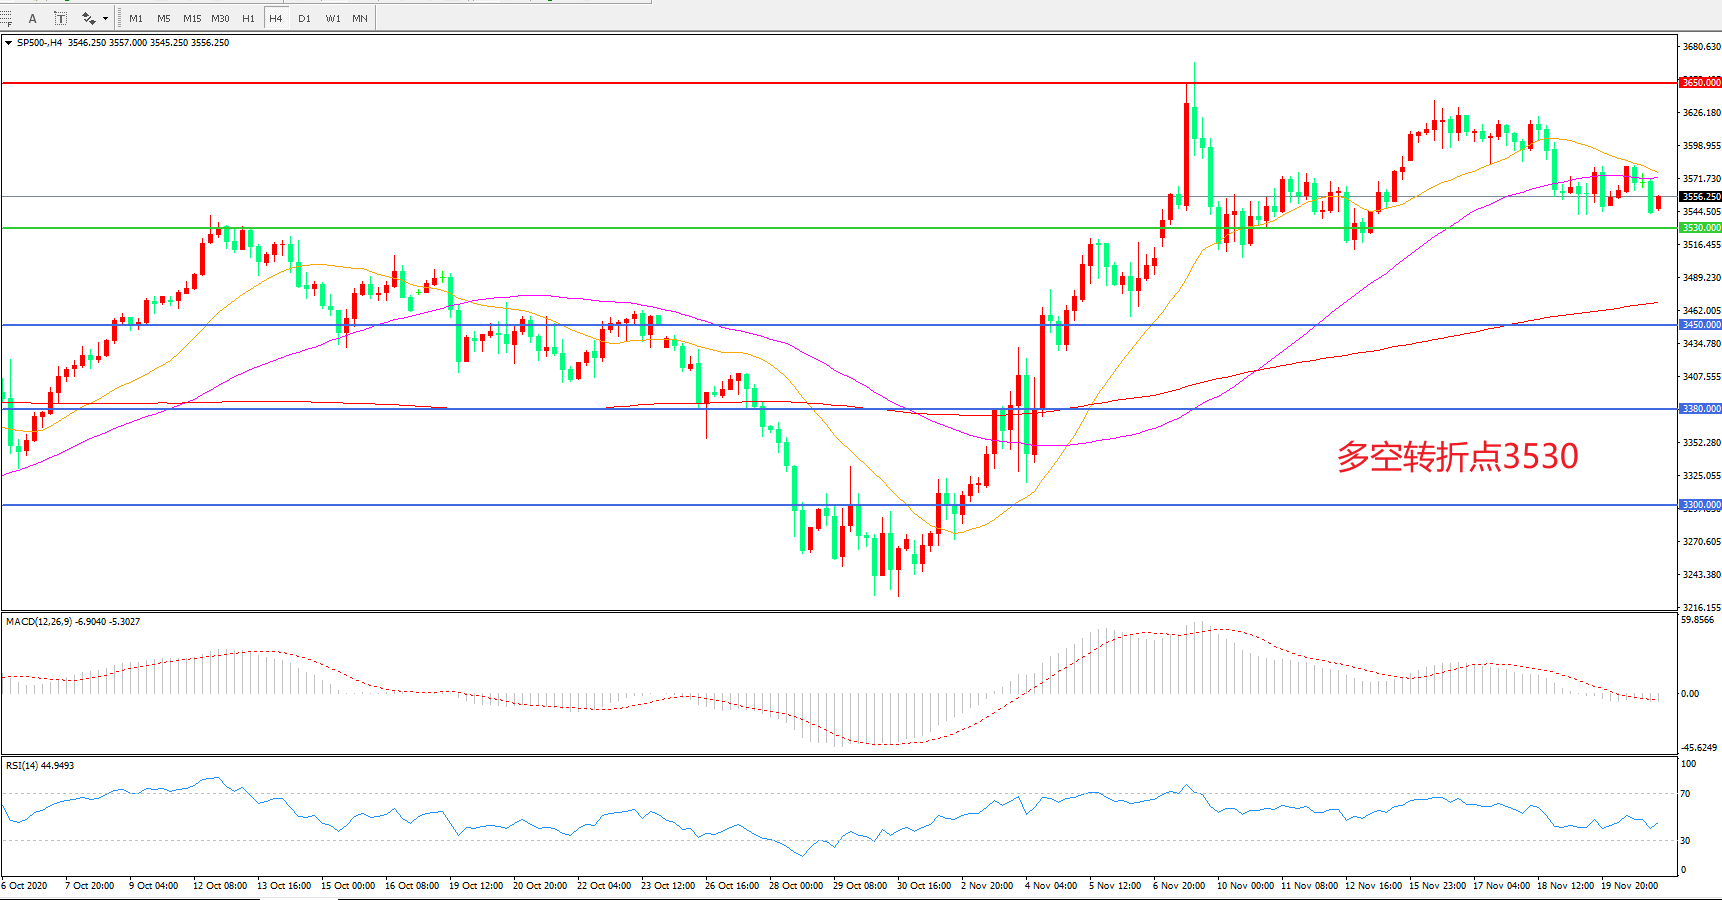
Task: Click the RSI(14) indicator label
Action: tap(40, 766)
